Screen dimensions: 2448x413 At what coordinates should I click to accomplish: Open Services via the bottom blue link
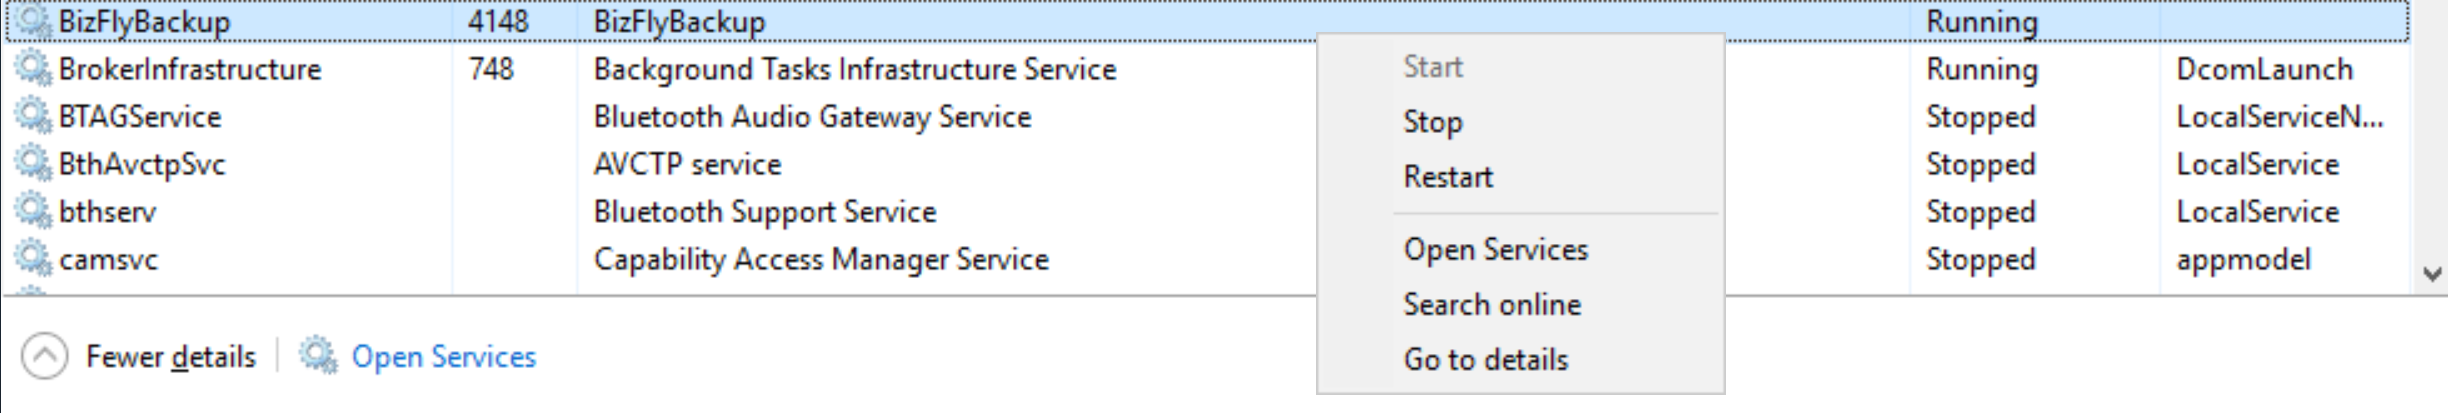point(443,357)
